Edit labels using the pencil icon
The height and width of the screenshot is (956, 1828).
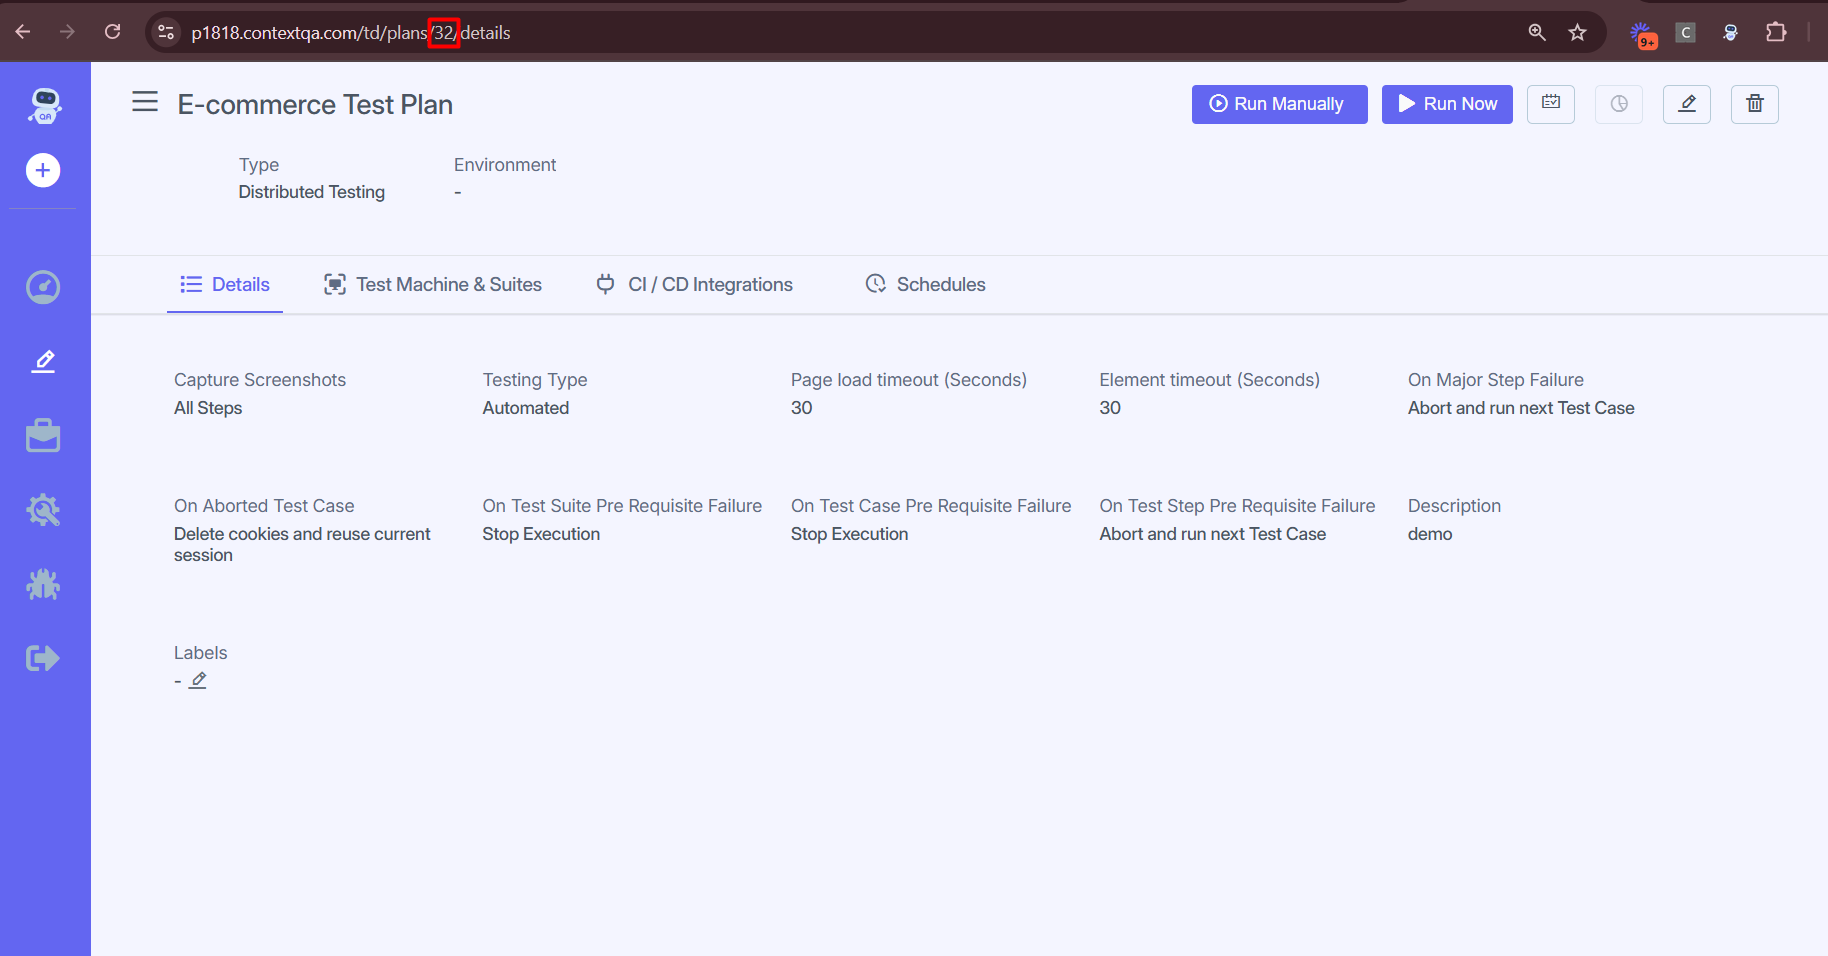click(x=199, y=681)
